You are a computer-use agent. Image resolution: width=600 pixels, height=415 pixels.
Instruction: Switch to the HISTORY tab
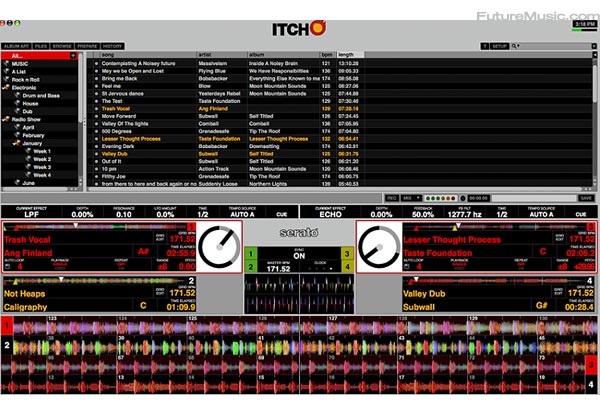click(112, 46)
